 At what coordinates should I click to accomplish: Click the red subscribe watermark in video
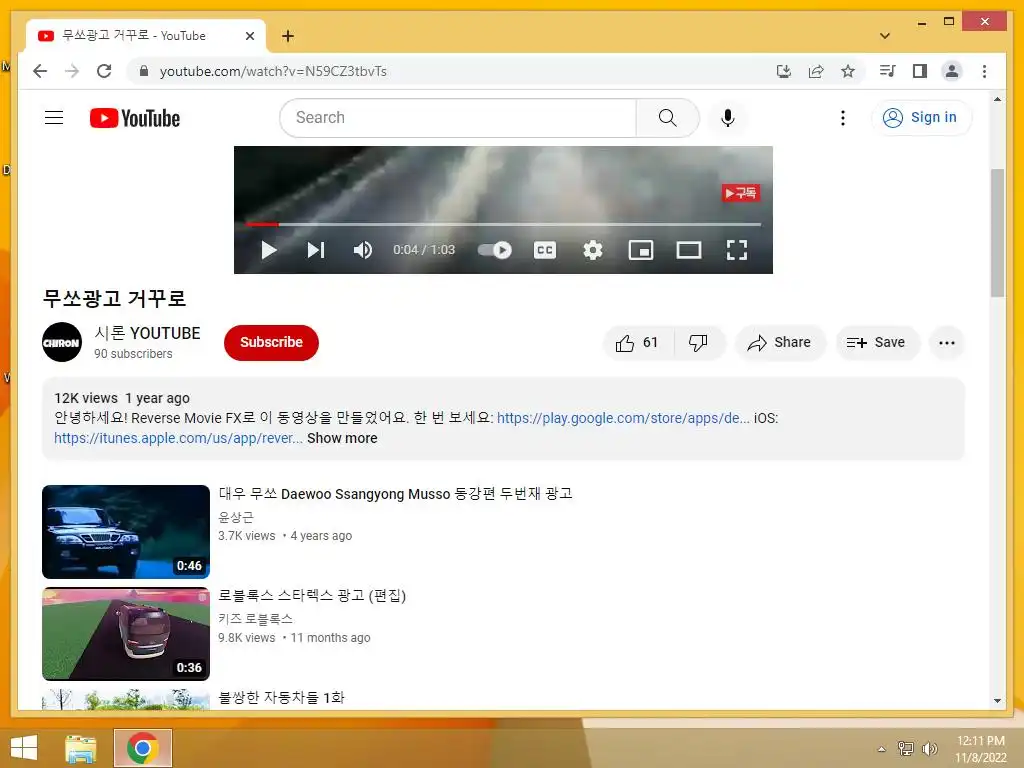741,193
